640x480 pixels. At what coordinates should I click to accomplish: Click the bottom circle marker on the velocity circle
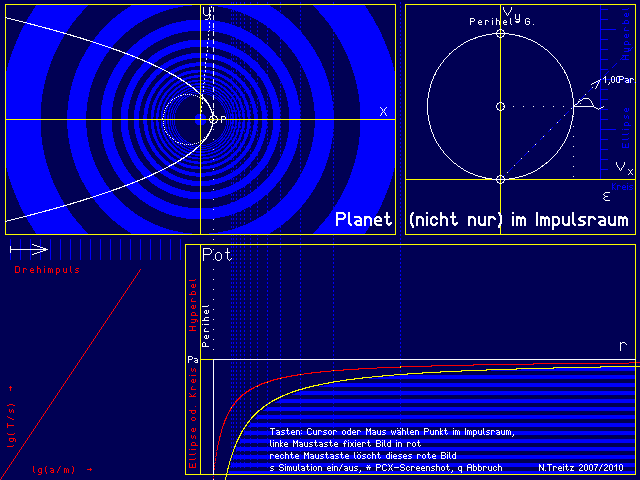[500, 178]
